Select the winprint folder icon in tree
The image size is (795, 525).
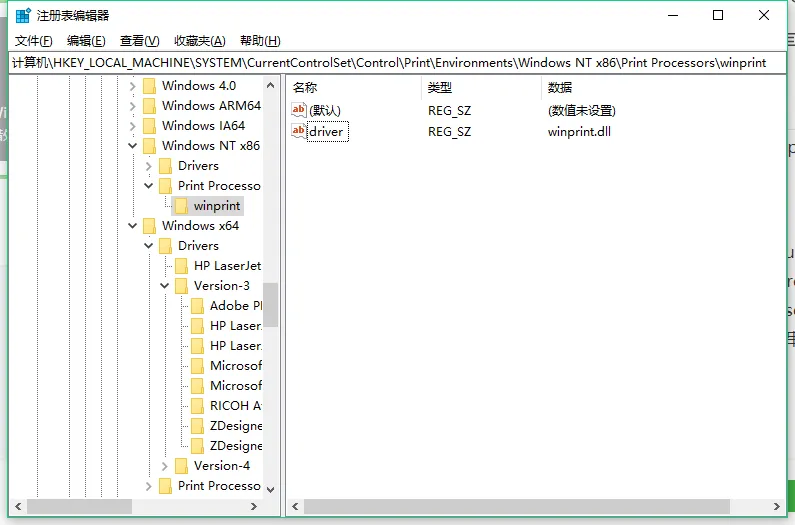(x=181, y=206)
